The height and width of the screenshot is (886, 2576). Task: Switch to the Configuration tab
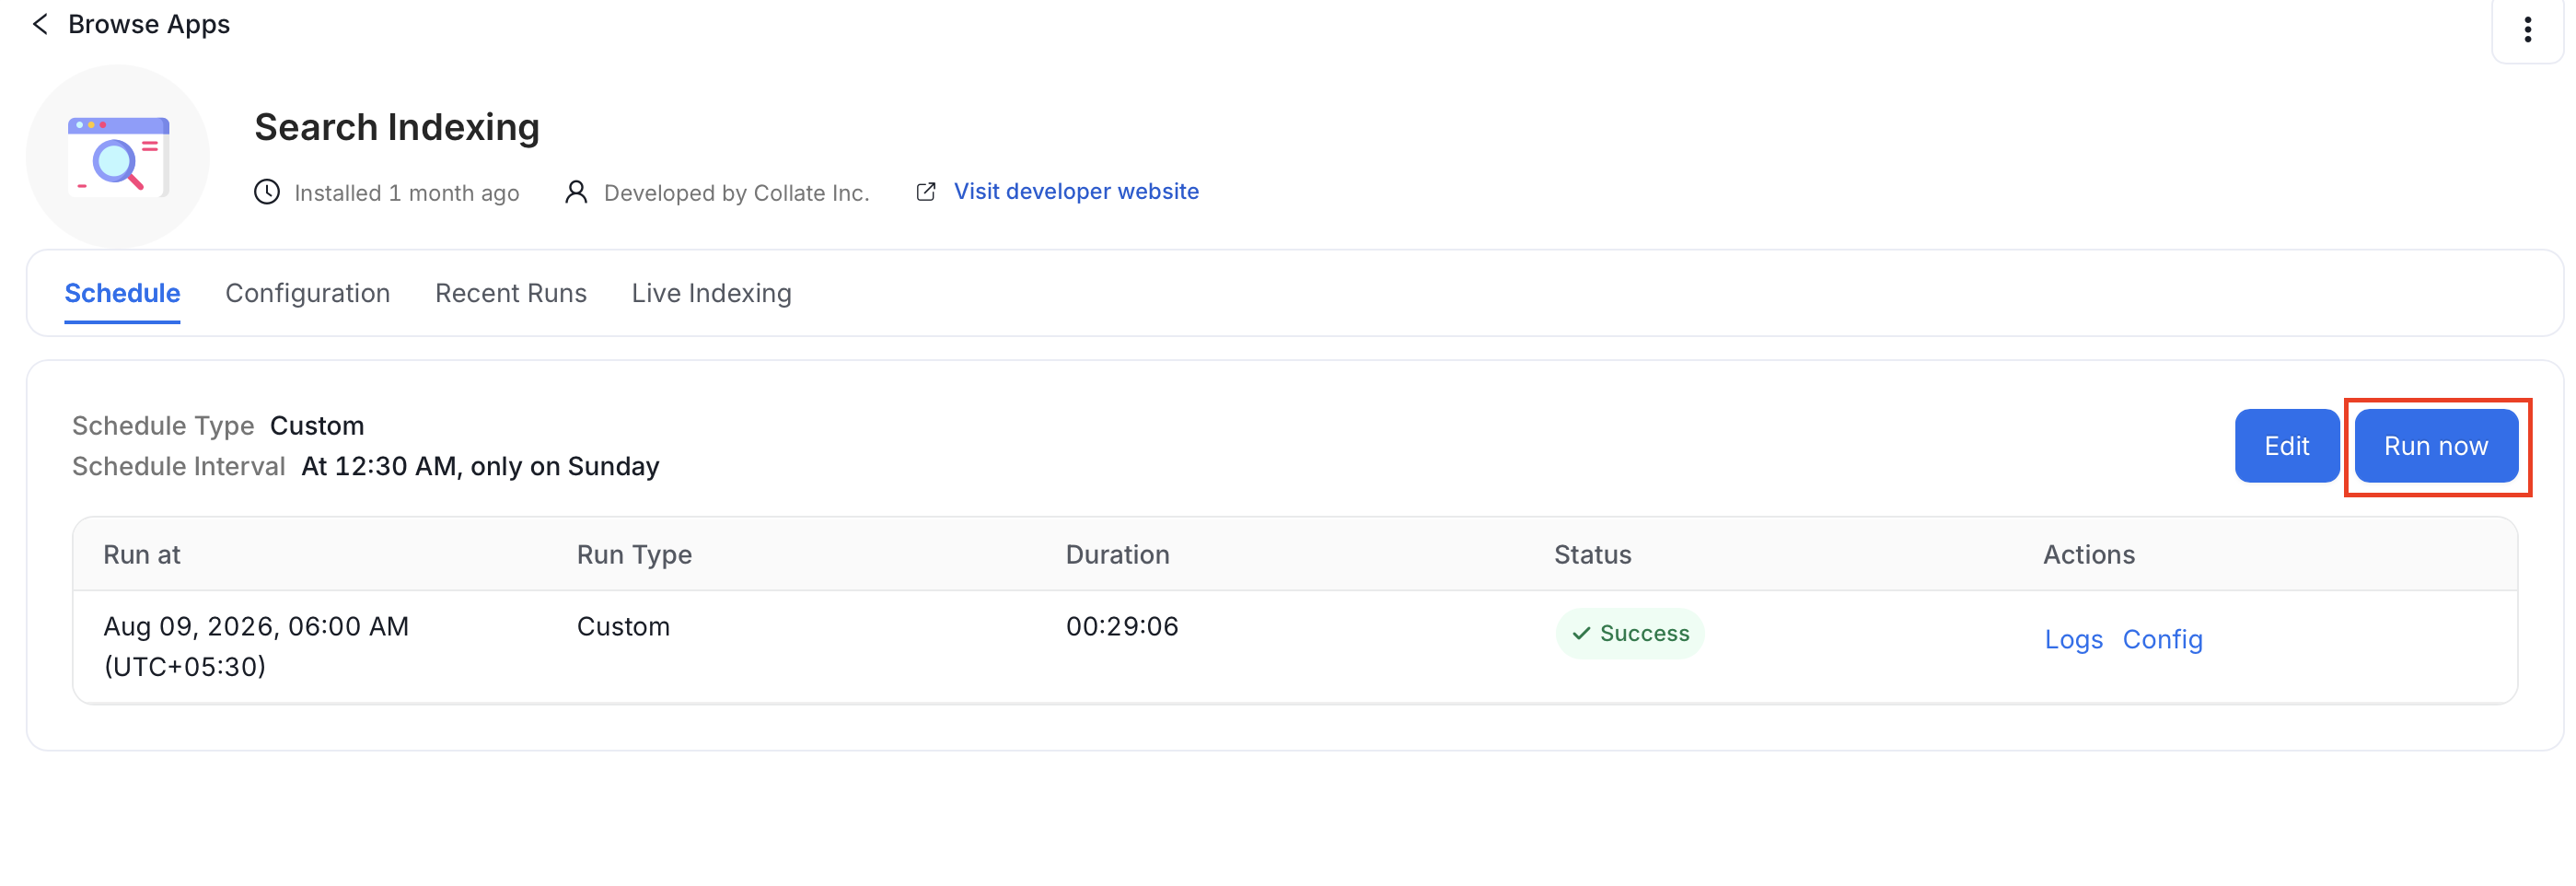tap(307, 293)
